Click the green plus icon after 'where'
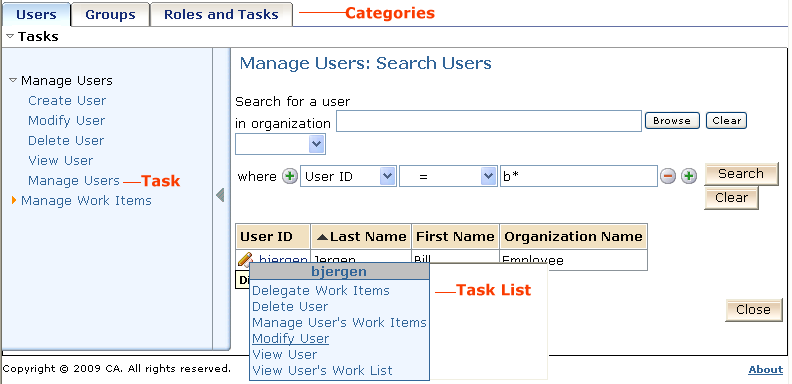This screenshot has width=792, height=384. point(290,176)
